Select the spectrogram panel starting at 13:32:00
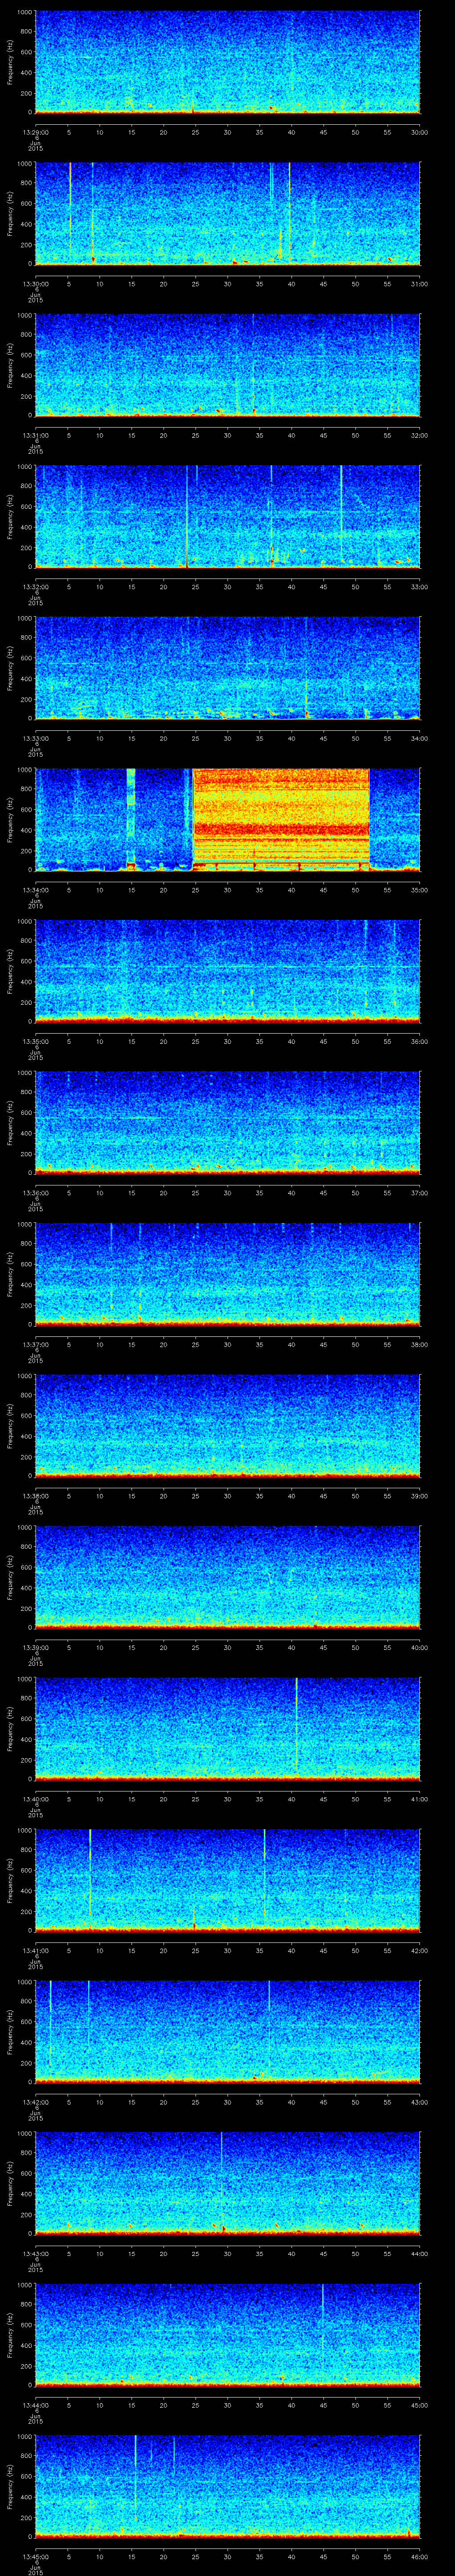 [227, 517]
